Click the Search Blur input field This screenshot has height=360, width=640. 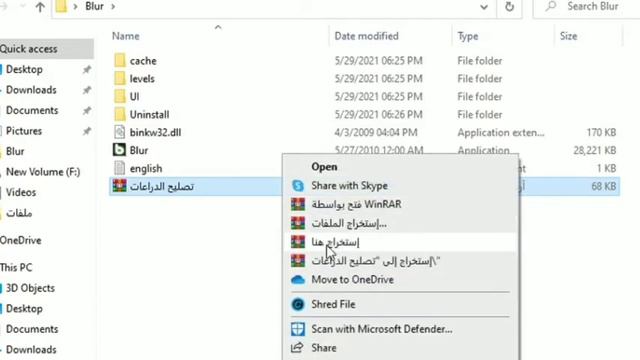[587, 7]
